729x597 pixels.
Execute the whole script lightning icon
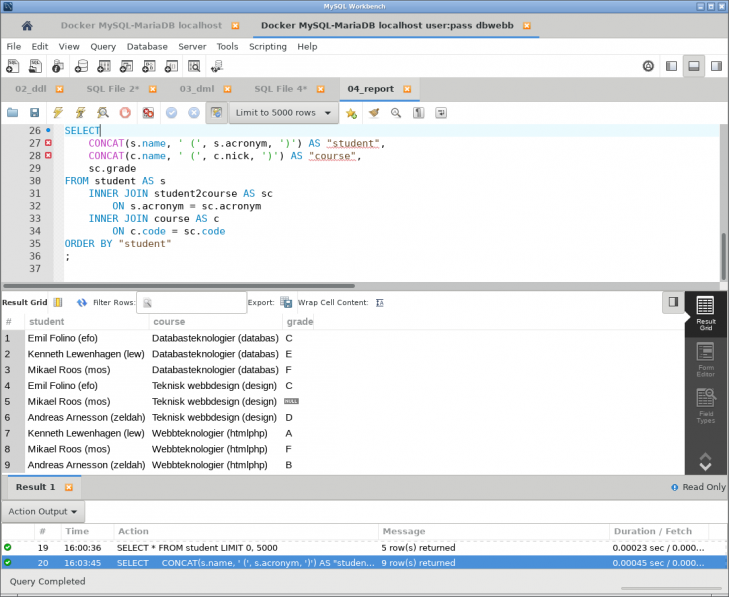click(x=58, y=113)
